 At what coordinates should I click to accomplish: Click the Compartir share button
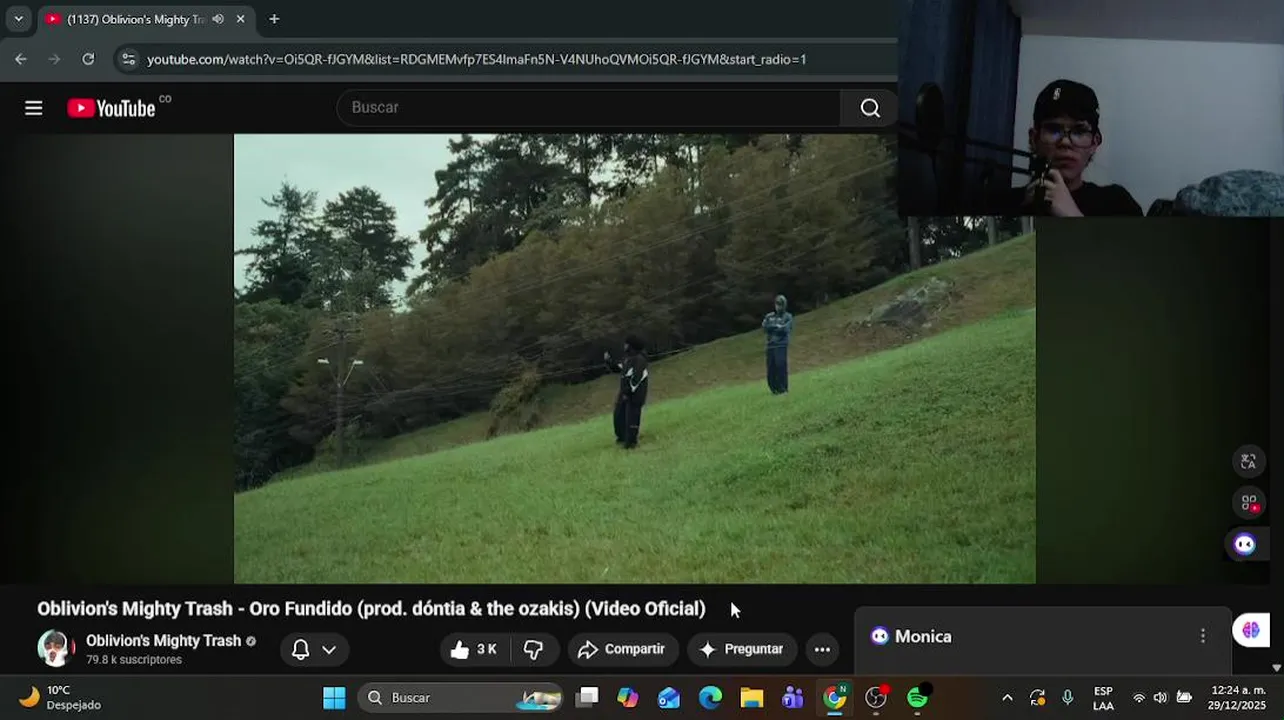pyautogui.click(x=622, y=650)
